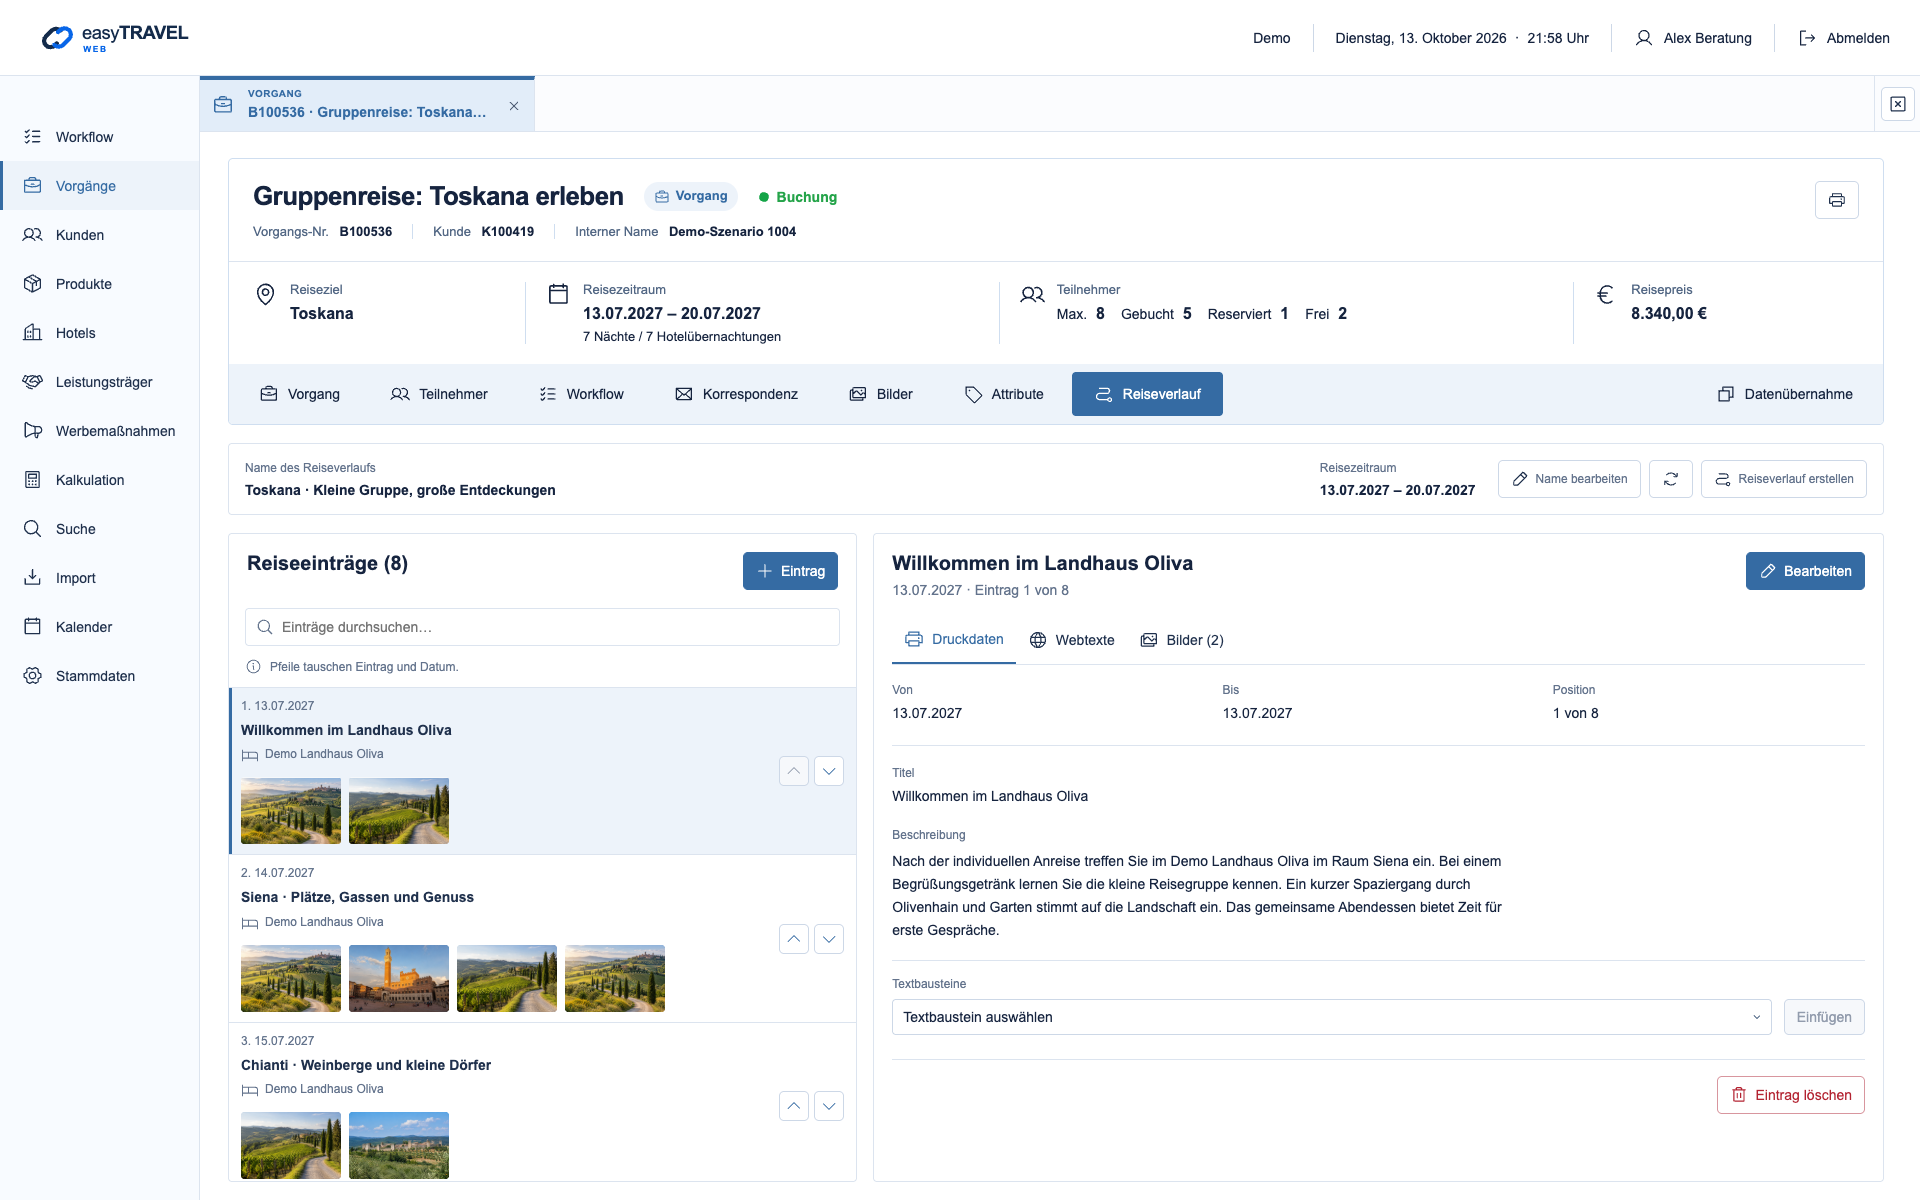Open Produkte in the sidebar
This screenshot has width=1920, height=1200.
(x=100, y=284)
